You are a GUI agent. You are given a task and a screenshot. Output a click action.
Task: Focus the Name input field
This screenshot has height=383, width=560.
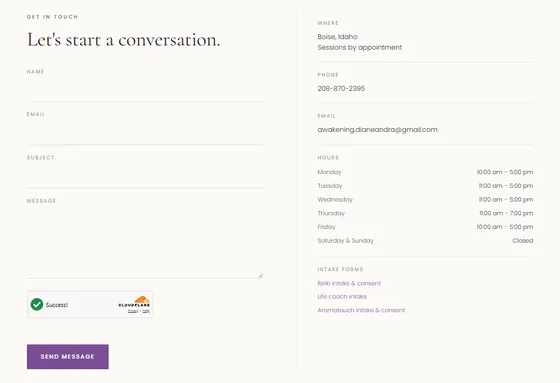[x=145, y=90]
